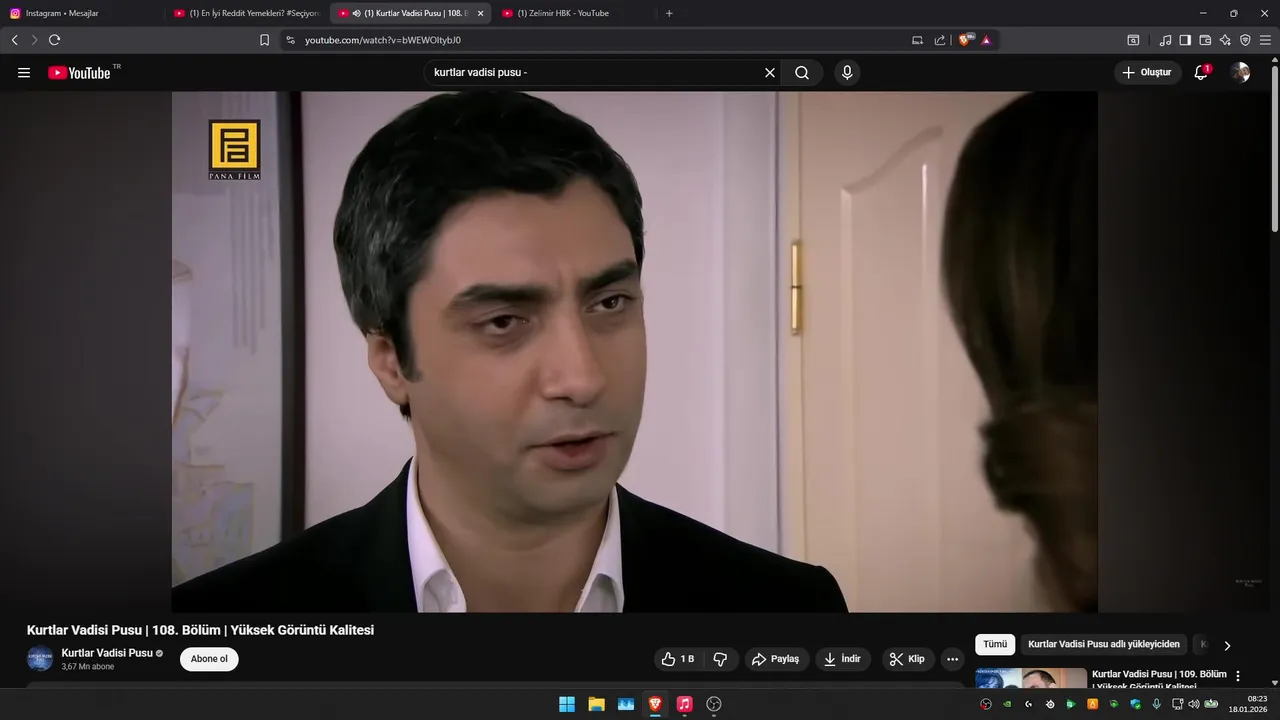Open the YouTube guide hamburger menu

[x=24, y=73]
